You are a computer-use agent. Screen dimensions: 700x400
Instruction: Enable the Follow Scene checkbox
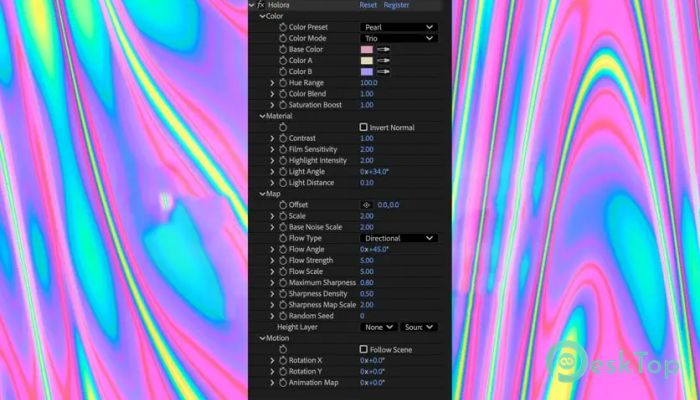(x=363, y=350)
